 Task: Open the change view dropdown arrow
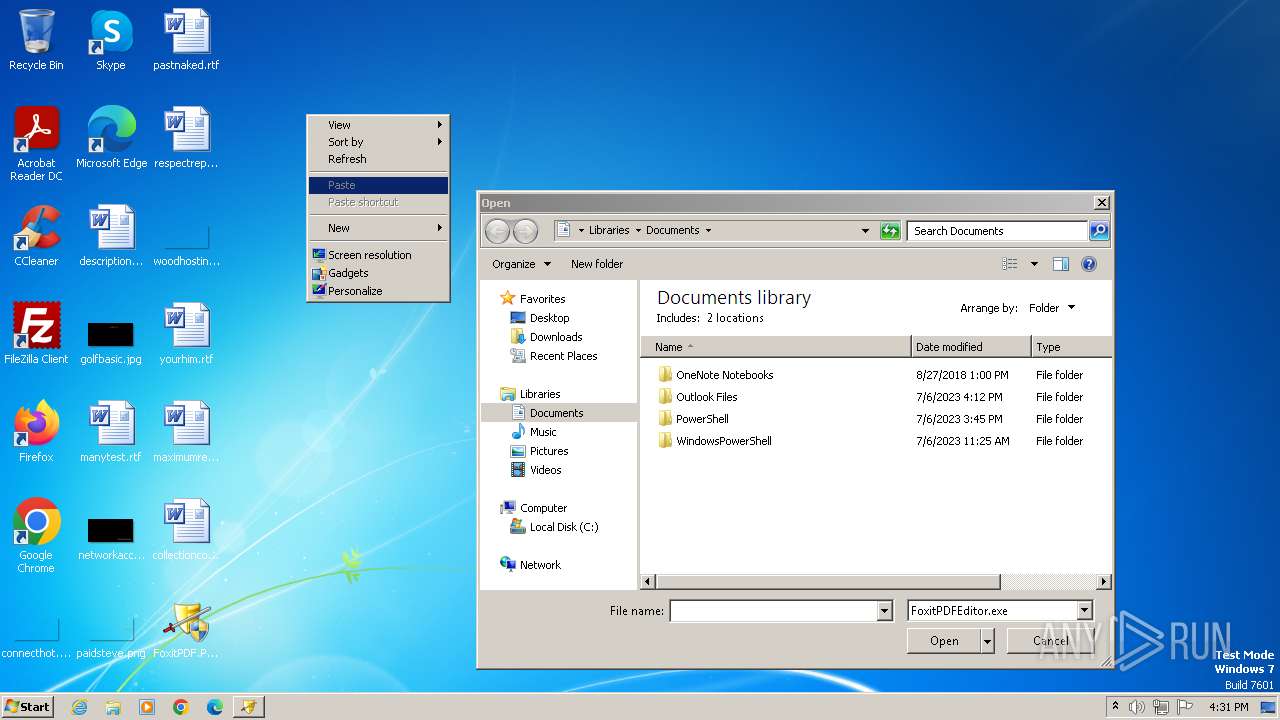pyautogui.click(x=1034, y=264)
